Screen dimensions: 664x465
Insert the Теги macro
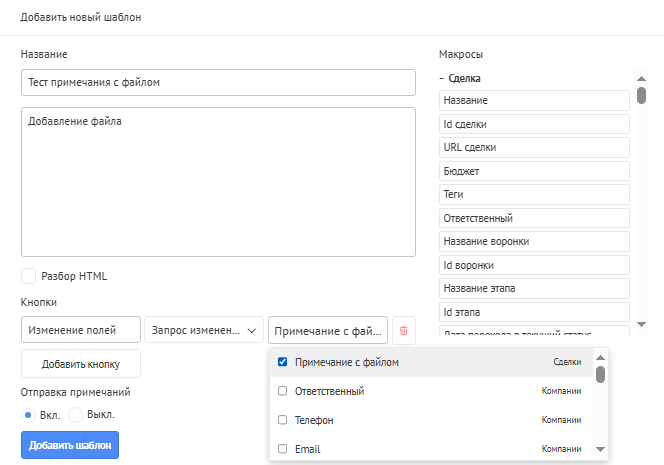534,194
